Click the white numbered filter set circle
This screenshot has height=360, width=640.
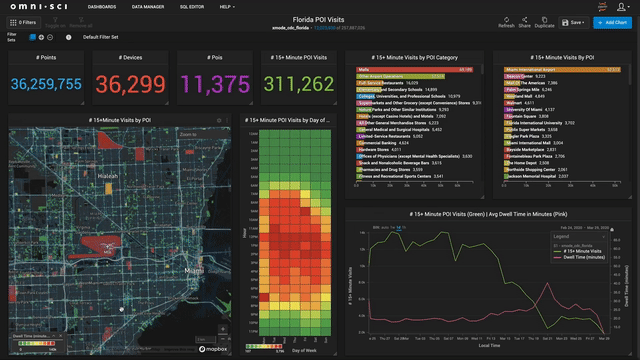pyautogui.click(x=69, y=37)
